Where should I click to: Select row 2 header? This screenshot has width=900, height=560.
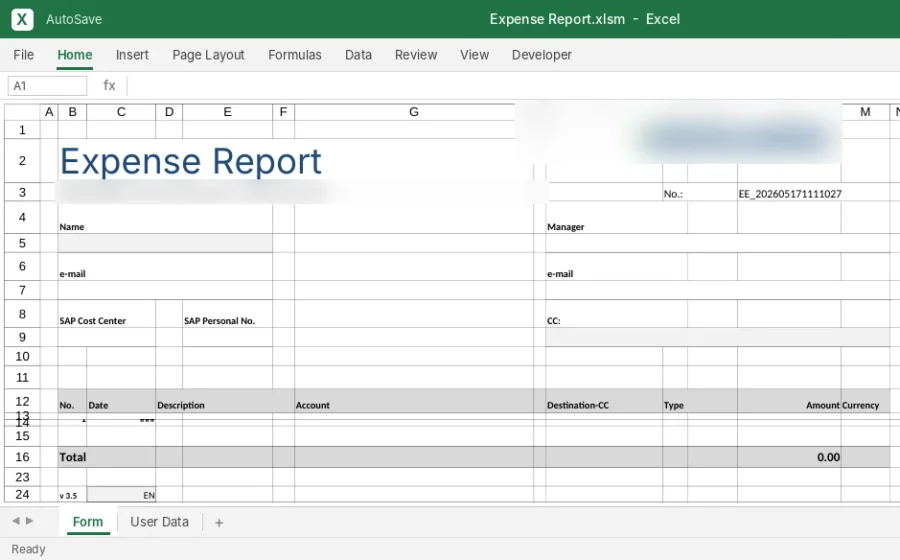(x=22, y=161)
